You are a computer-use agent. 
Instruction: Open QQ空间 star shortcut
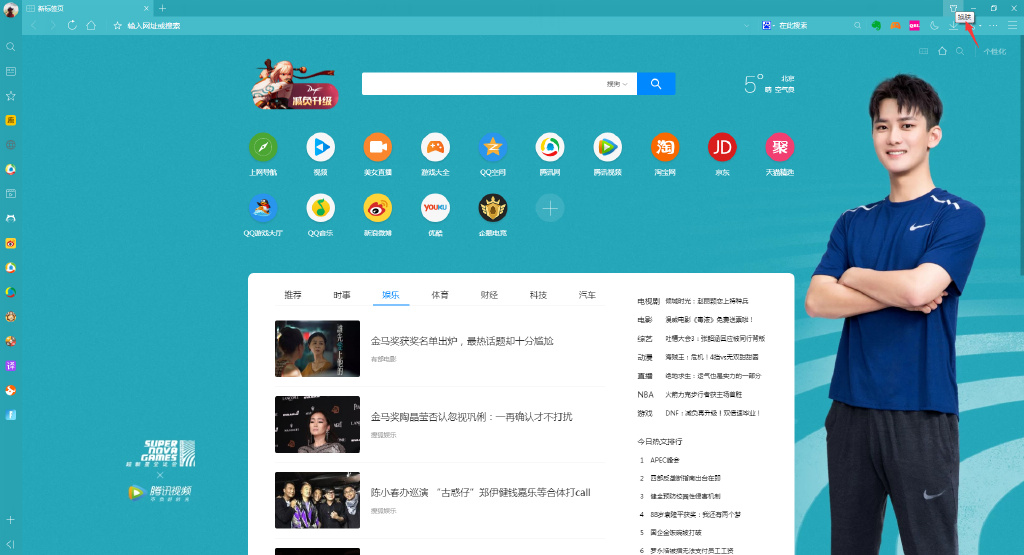pyautogui.click(x=493, y=148)
